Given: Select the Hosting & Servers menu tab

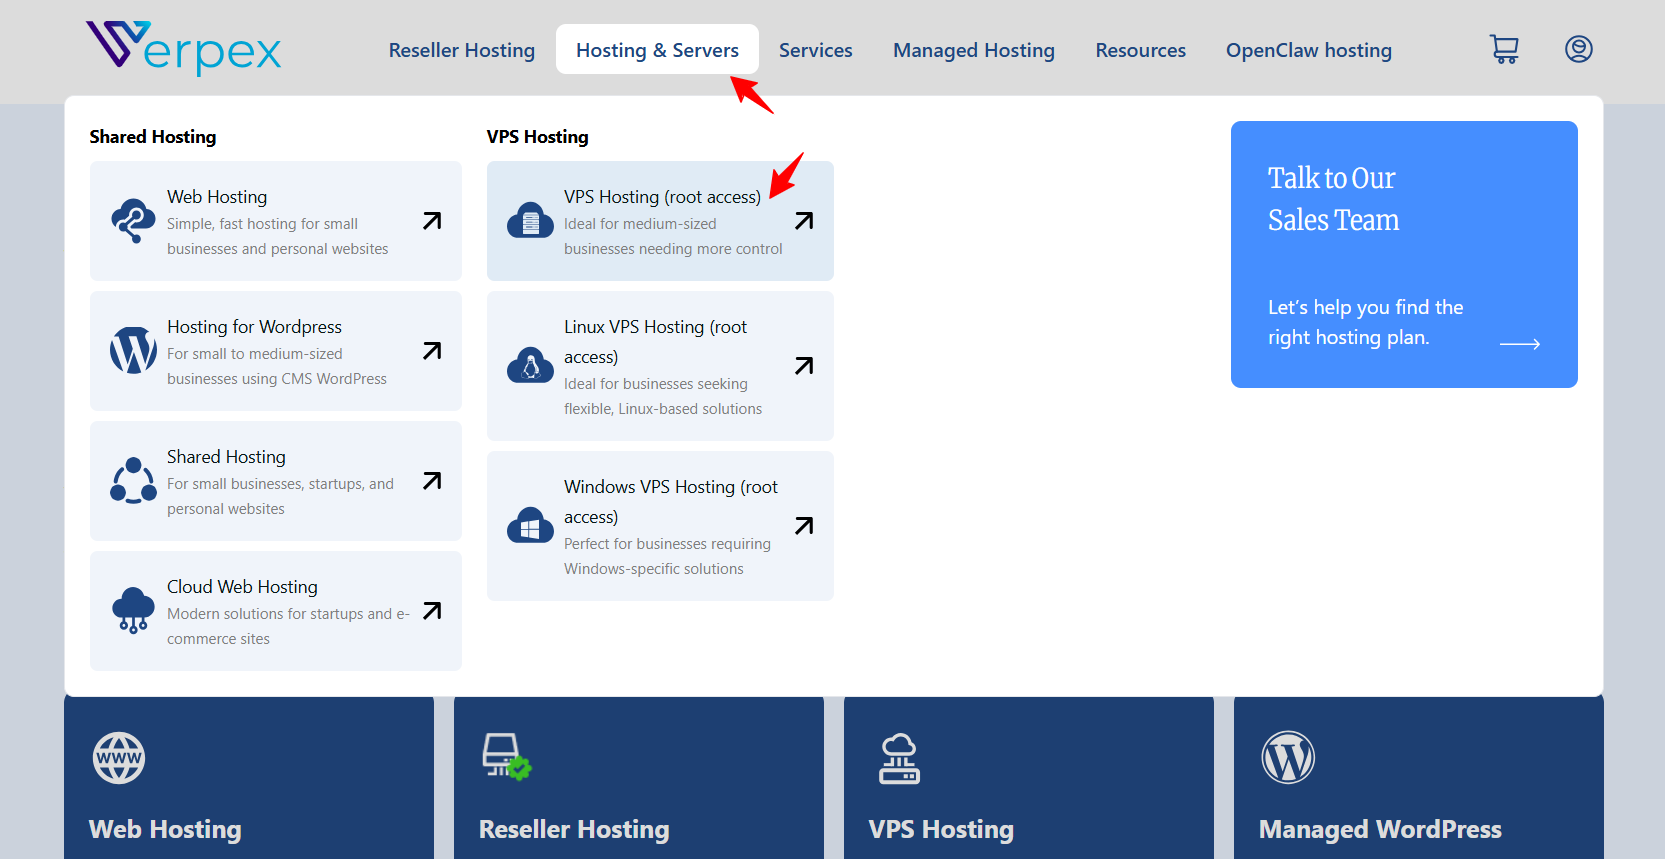Looking at the screenshot, I should [x=657, y=50].
